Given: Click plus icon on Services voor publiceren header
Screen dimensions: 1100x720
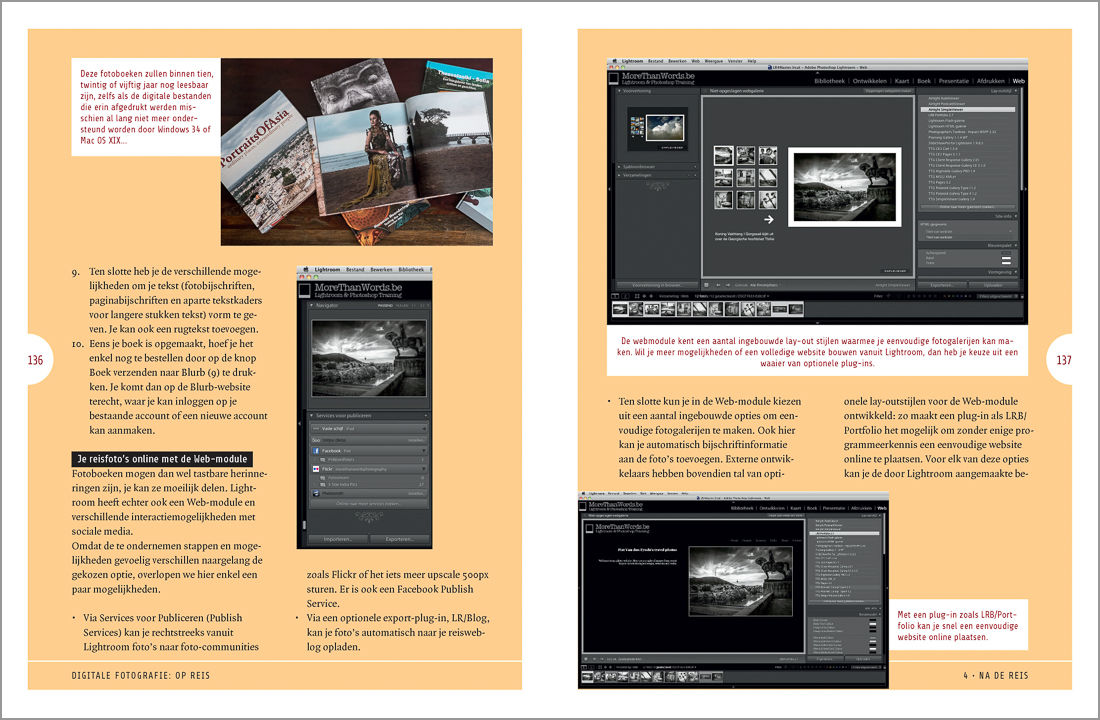Looking at the screenshot, I should (x=425, y=415).
